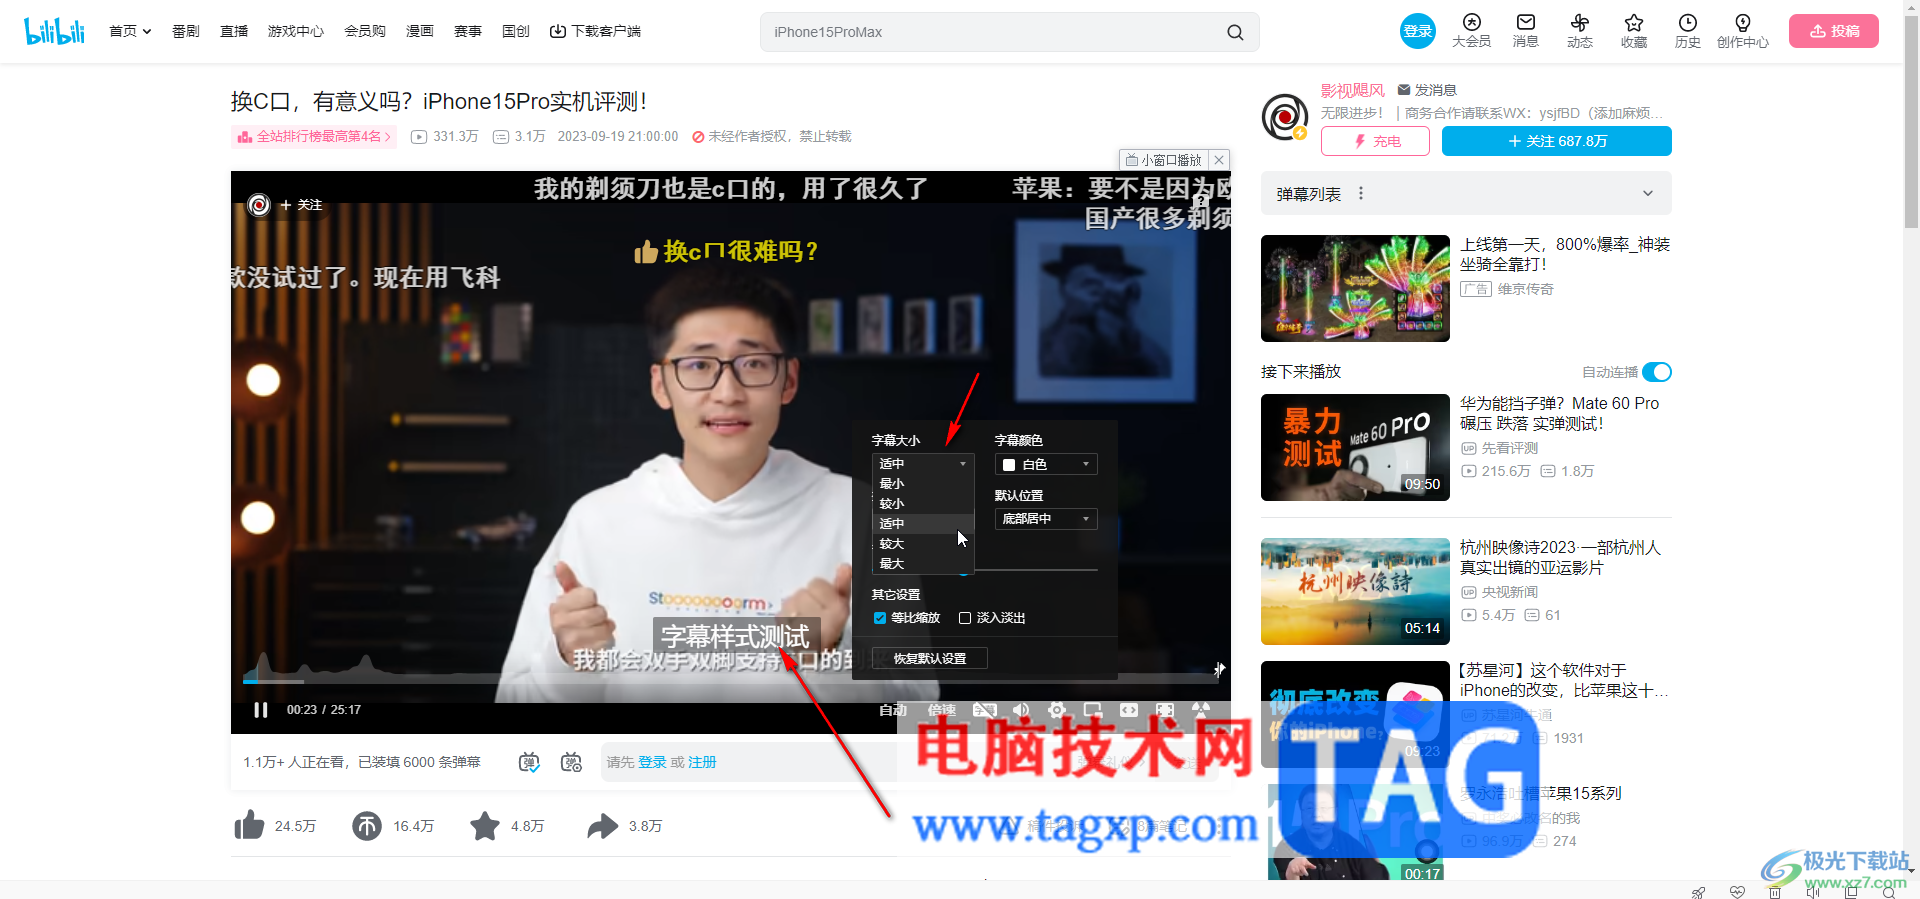This screenshot has height=899, width=1920.
Task: Give coins with the coin icon
Action: pyautogui.click(x=367, y=826)
